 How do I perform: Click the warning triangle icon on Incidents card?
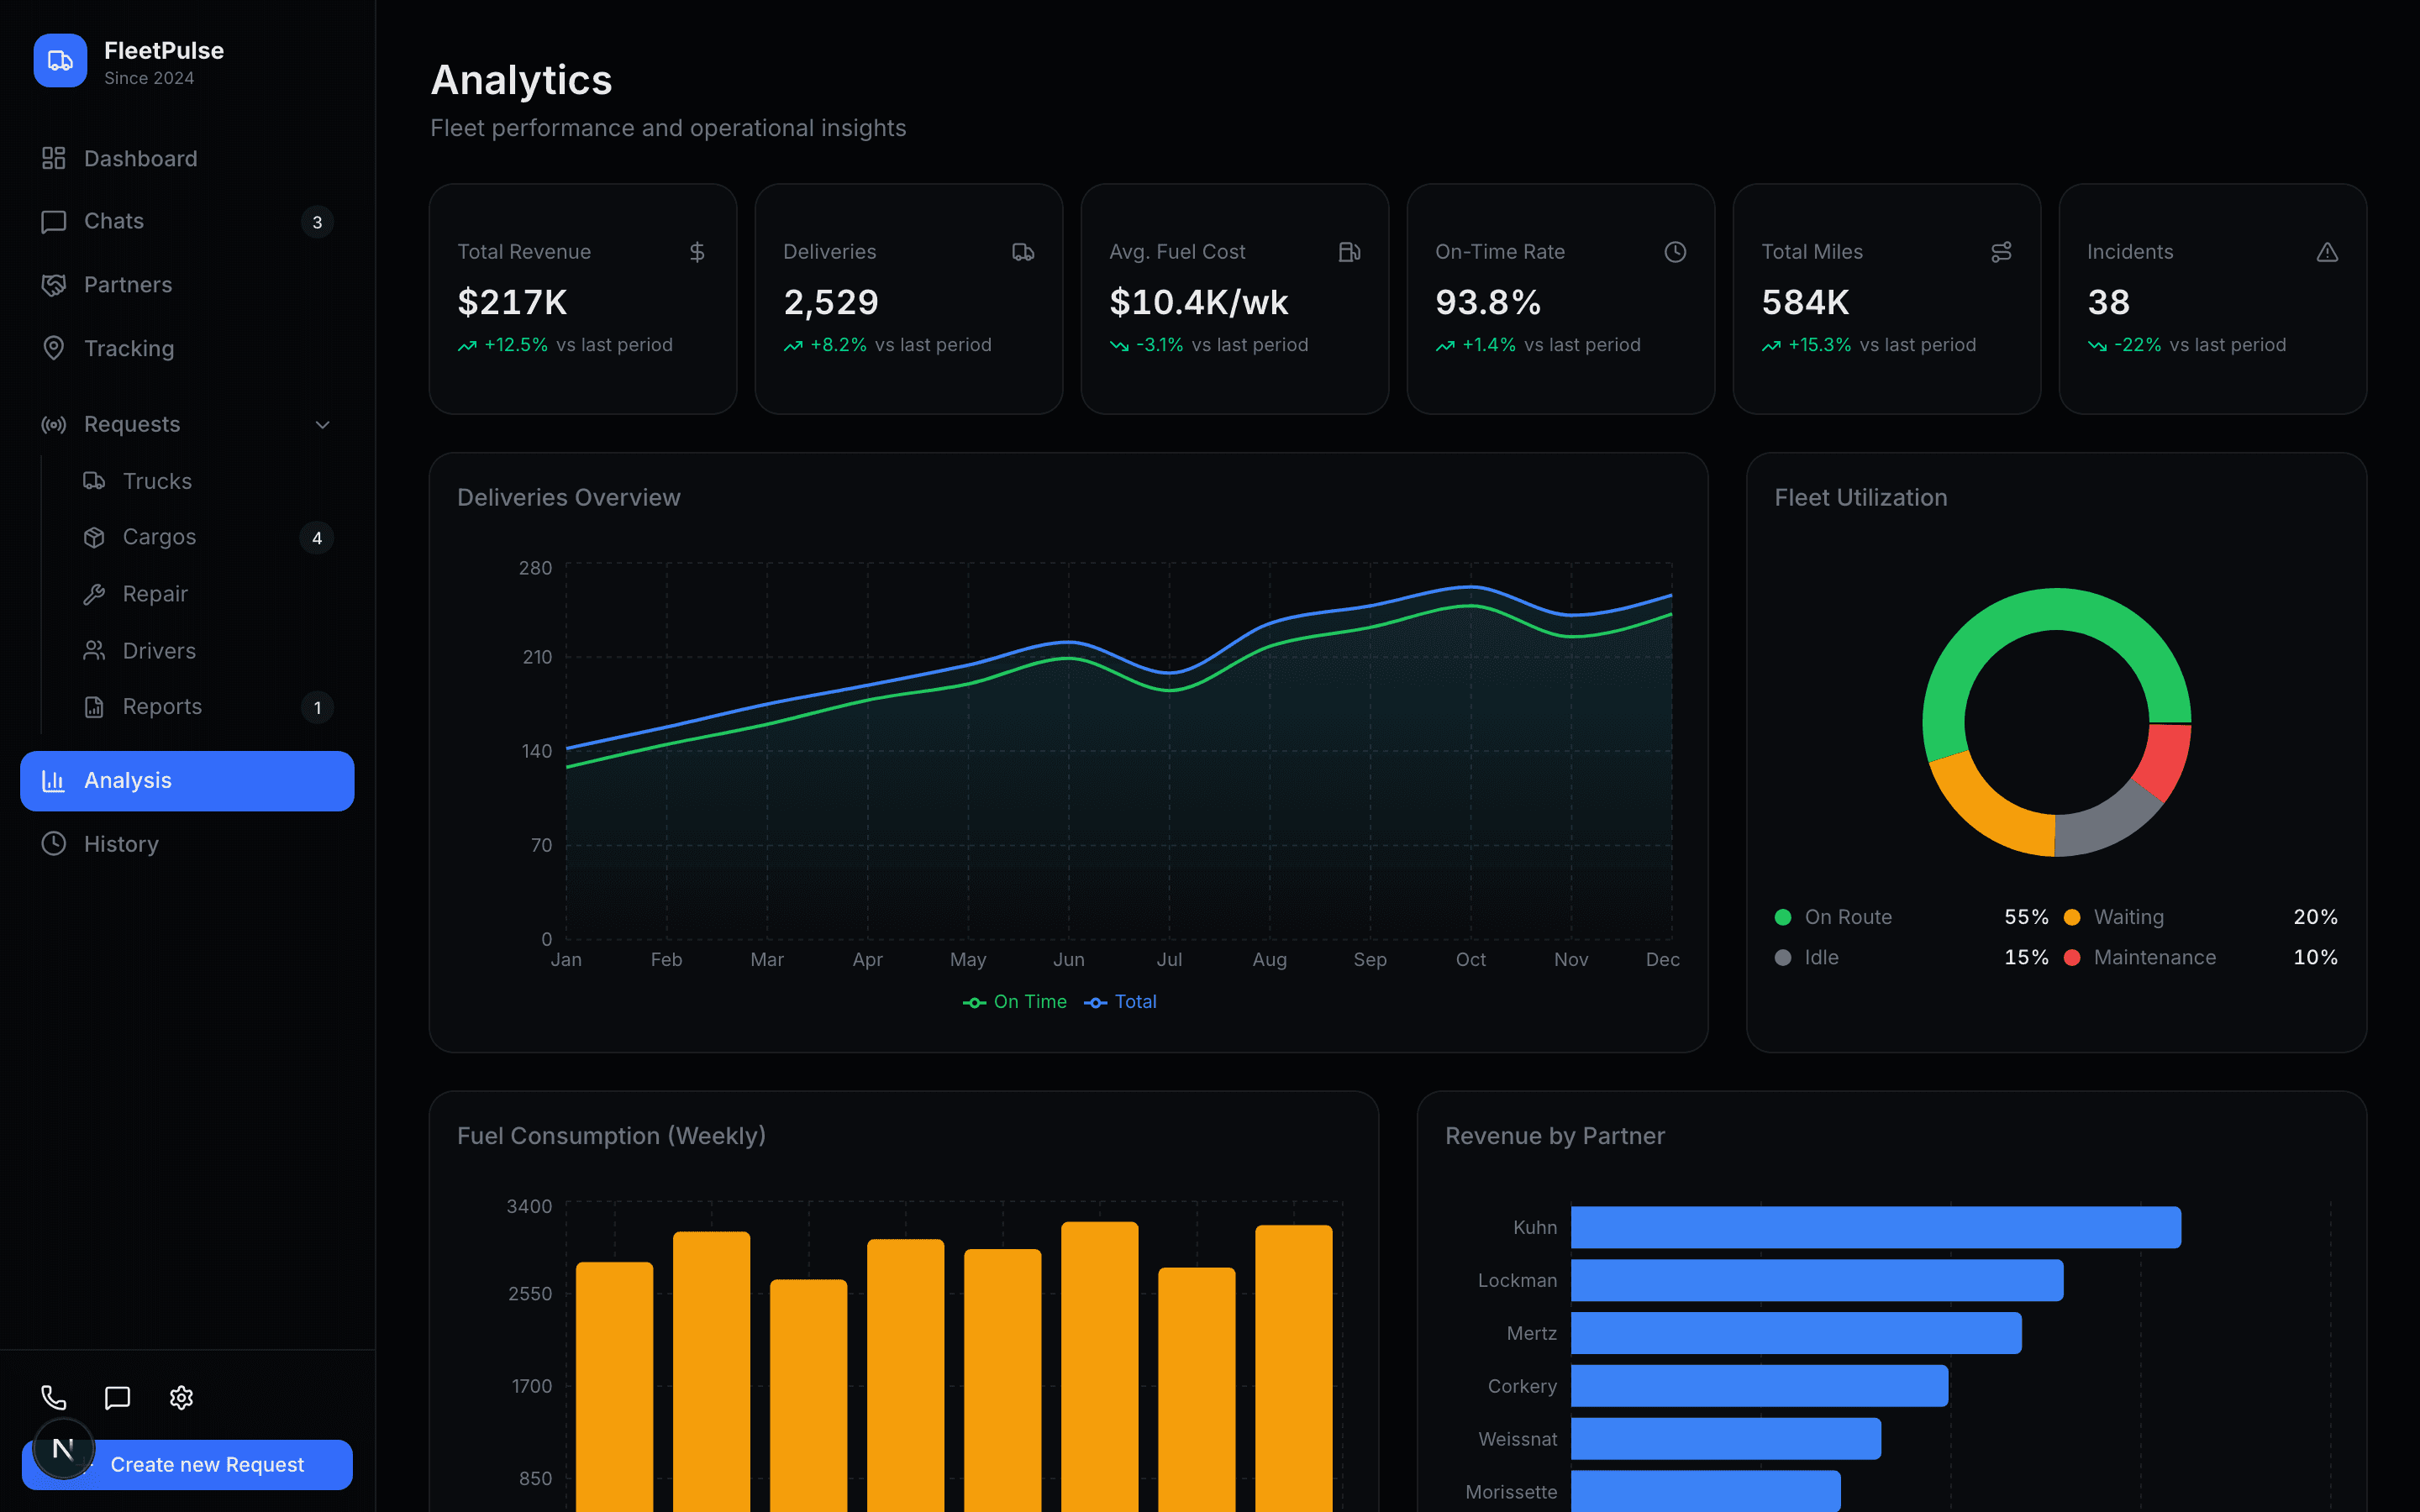click(x=2327, y=252)
